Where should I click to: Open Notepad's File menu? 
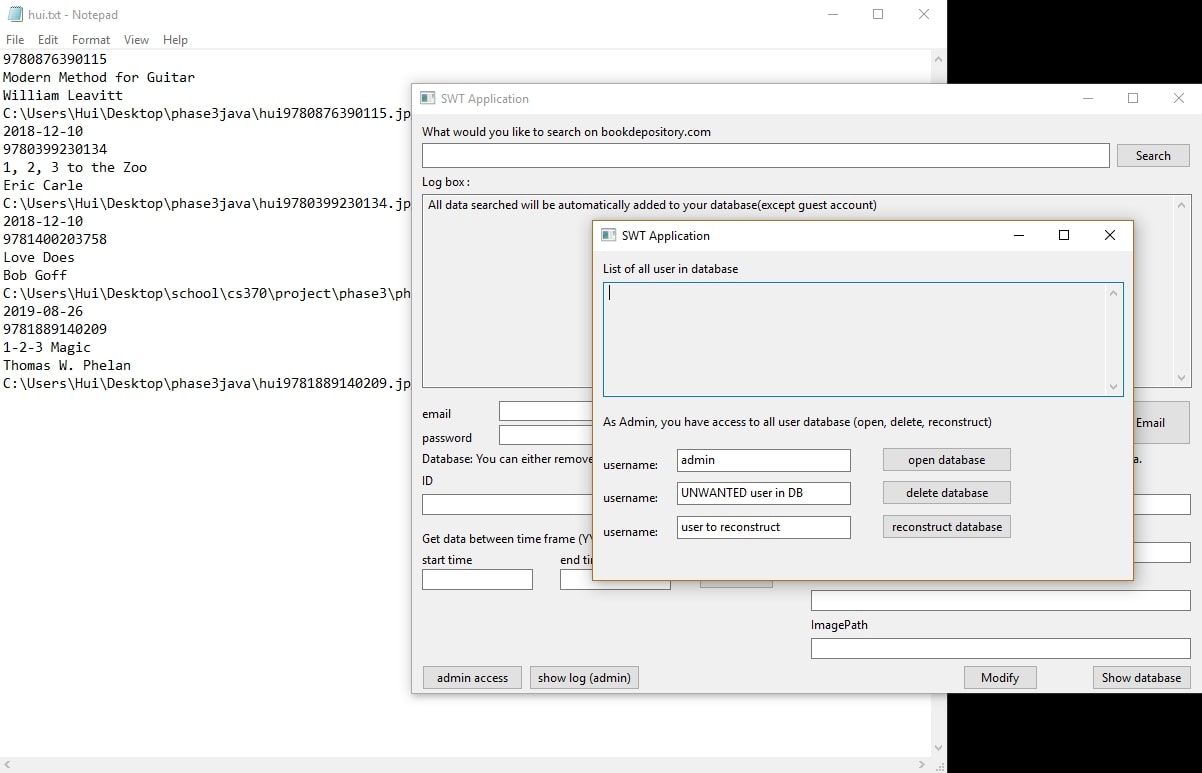[15, 40]
